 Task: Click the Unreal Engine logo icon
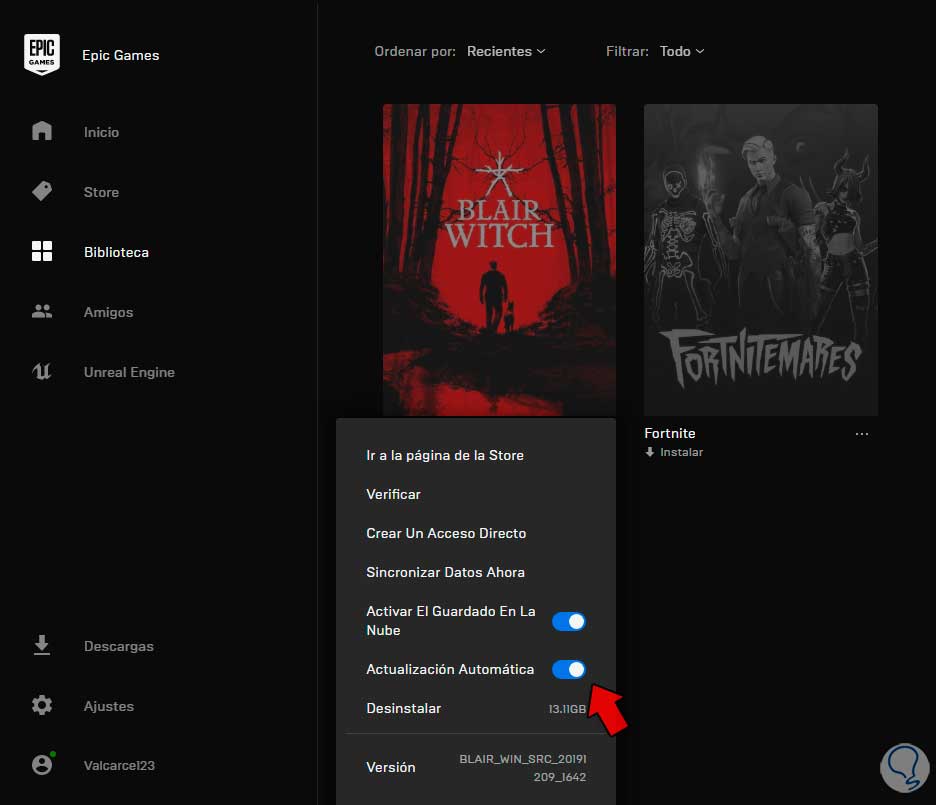[42, 371]
